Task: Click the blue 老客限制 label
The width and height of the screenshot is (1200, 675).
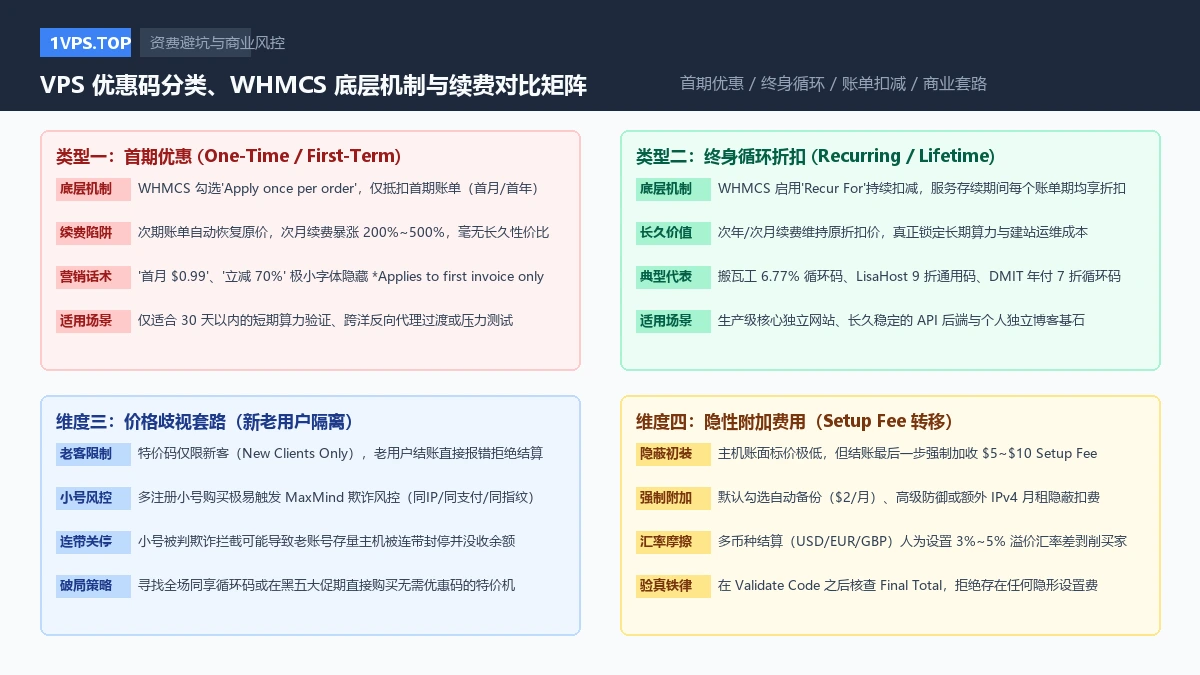Action: [93, 453]
